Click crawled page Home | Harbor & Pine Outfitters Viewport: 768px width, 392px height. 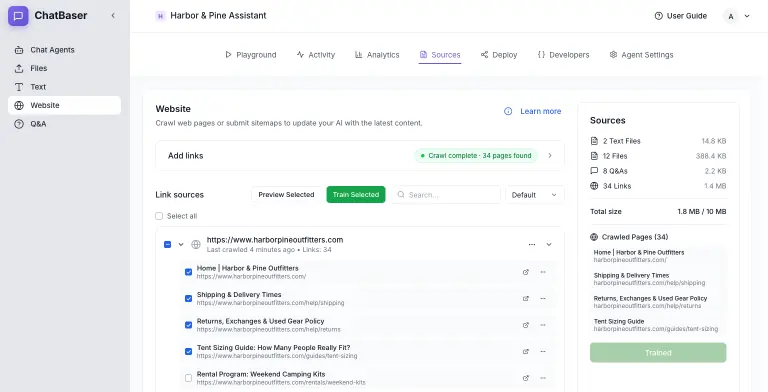pyautogui.click(x=658, y=256)
